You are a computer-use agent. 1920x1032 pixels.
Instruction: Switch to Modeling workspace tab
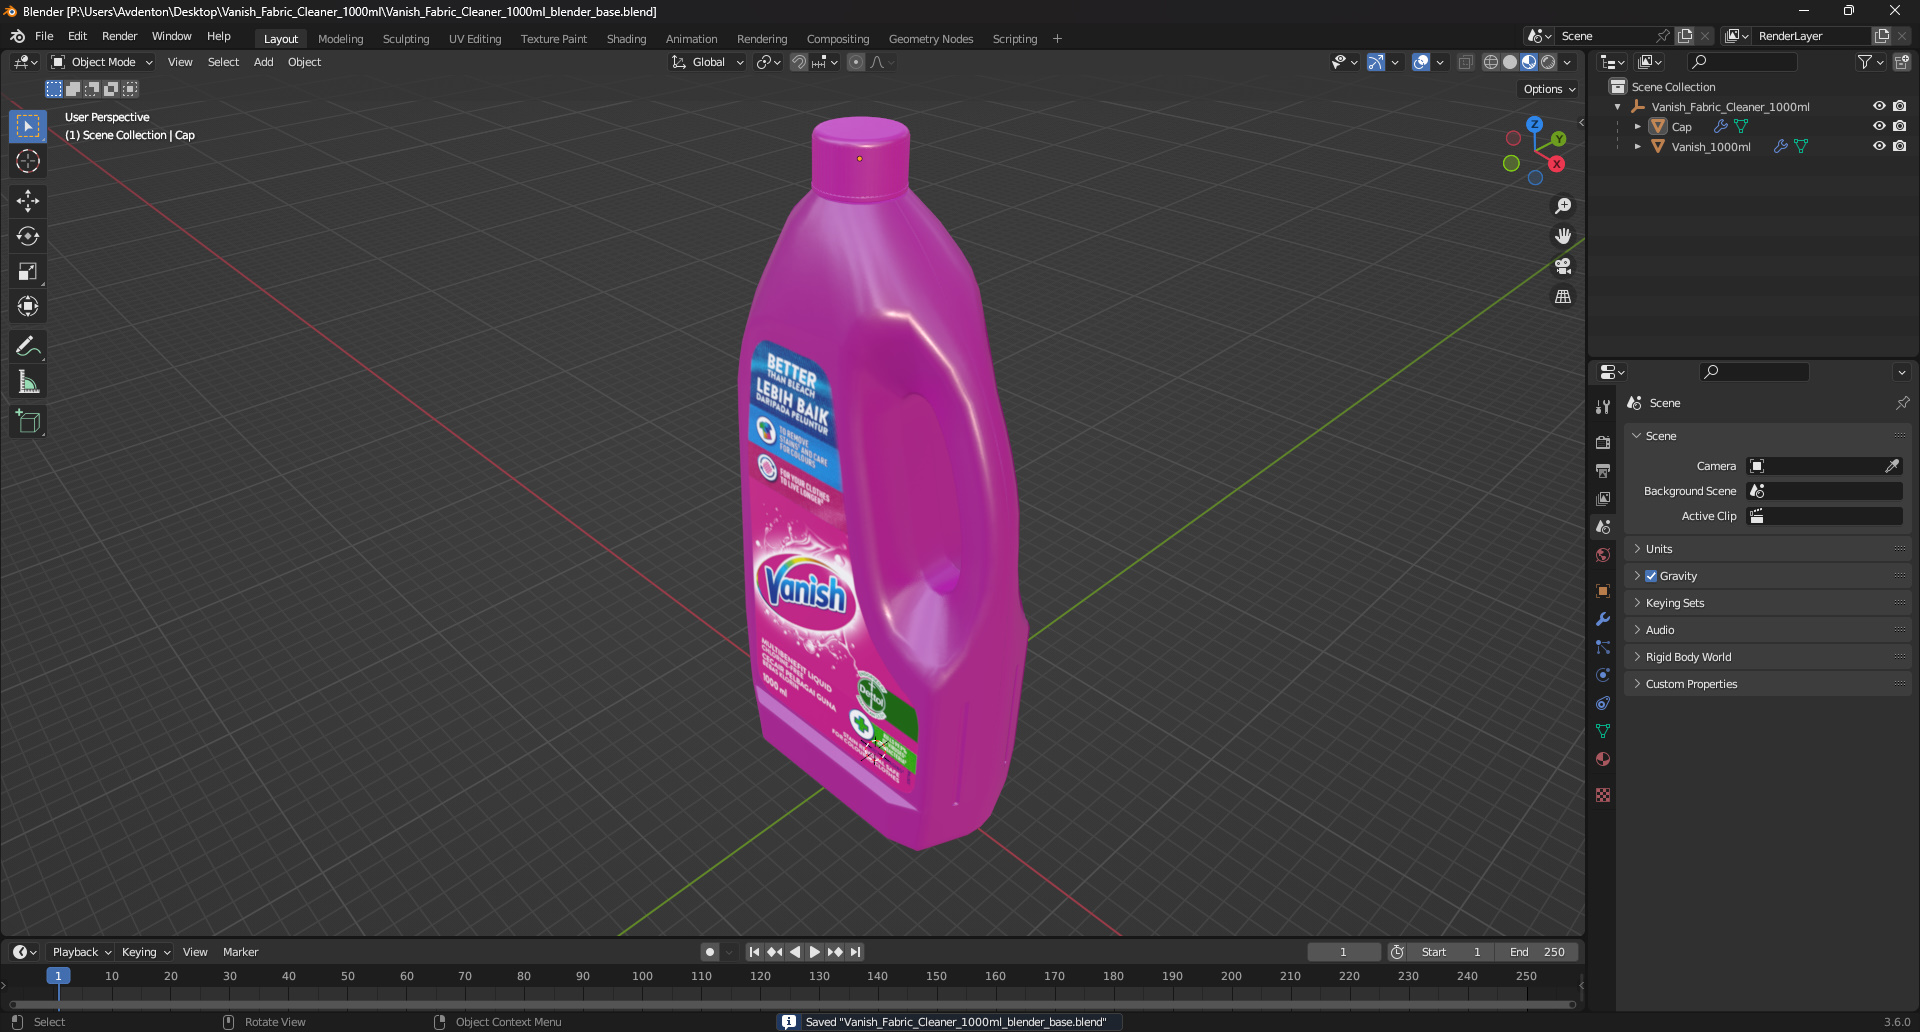click(340, 39)
